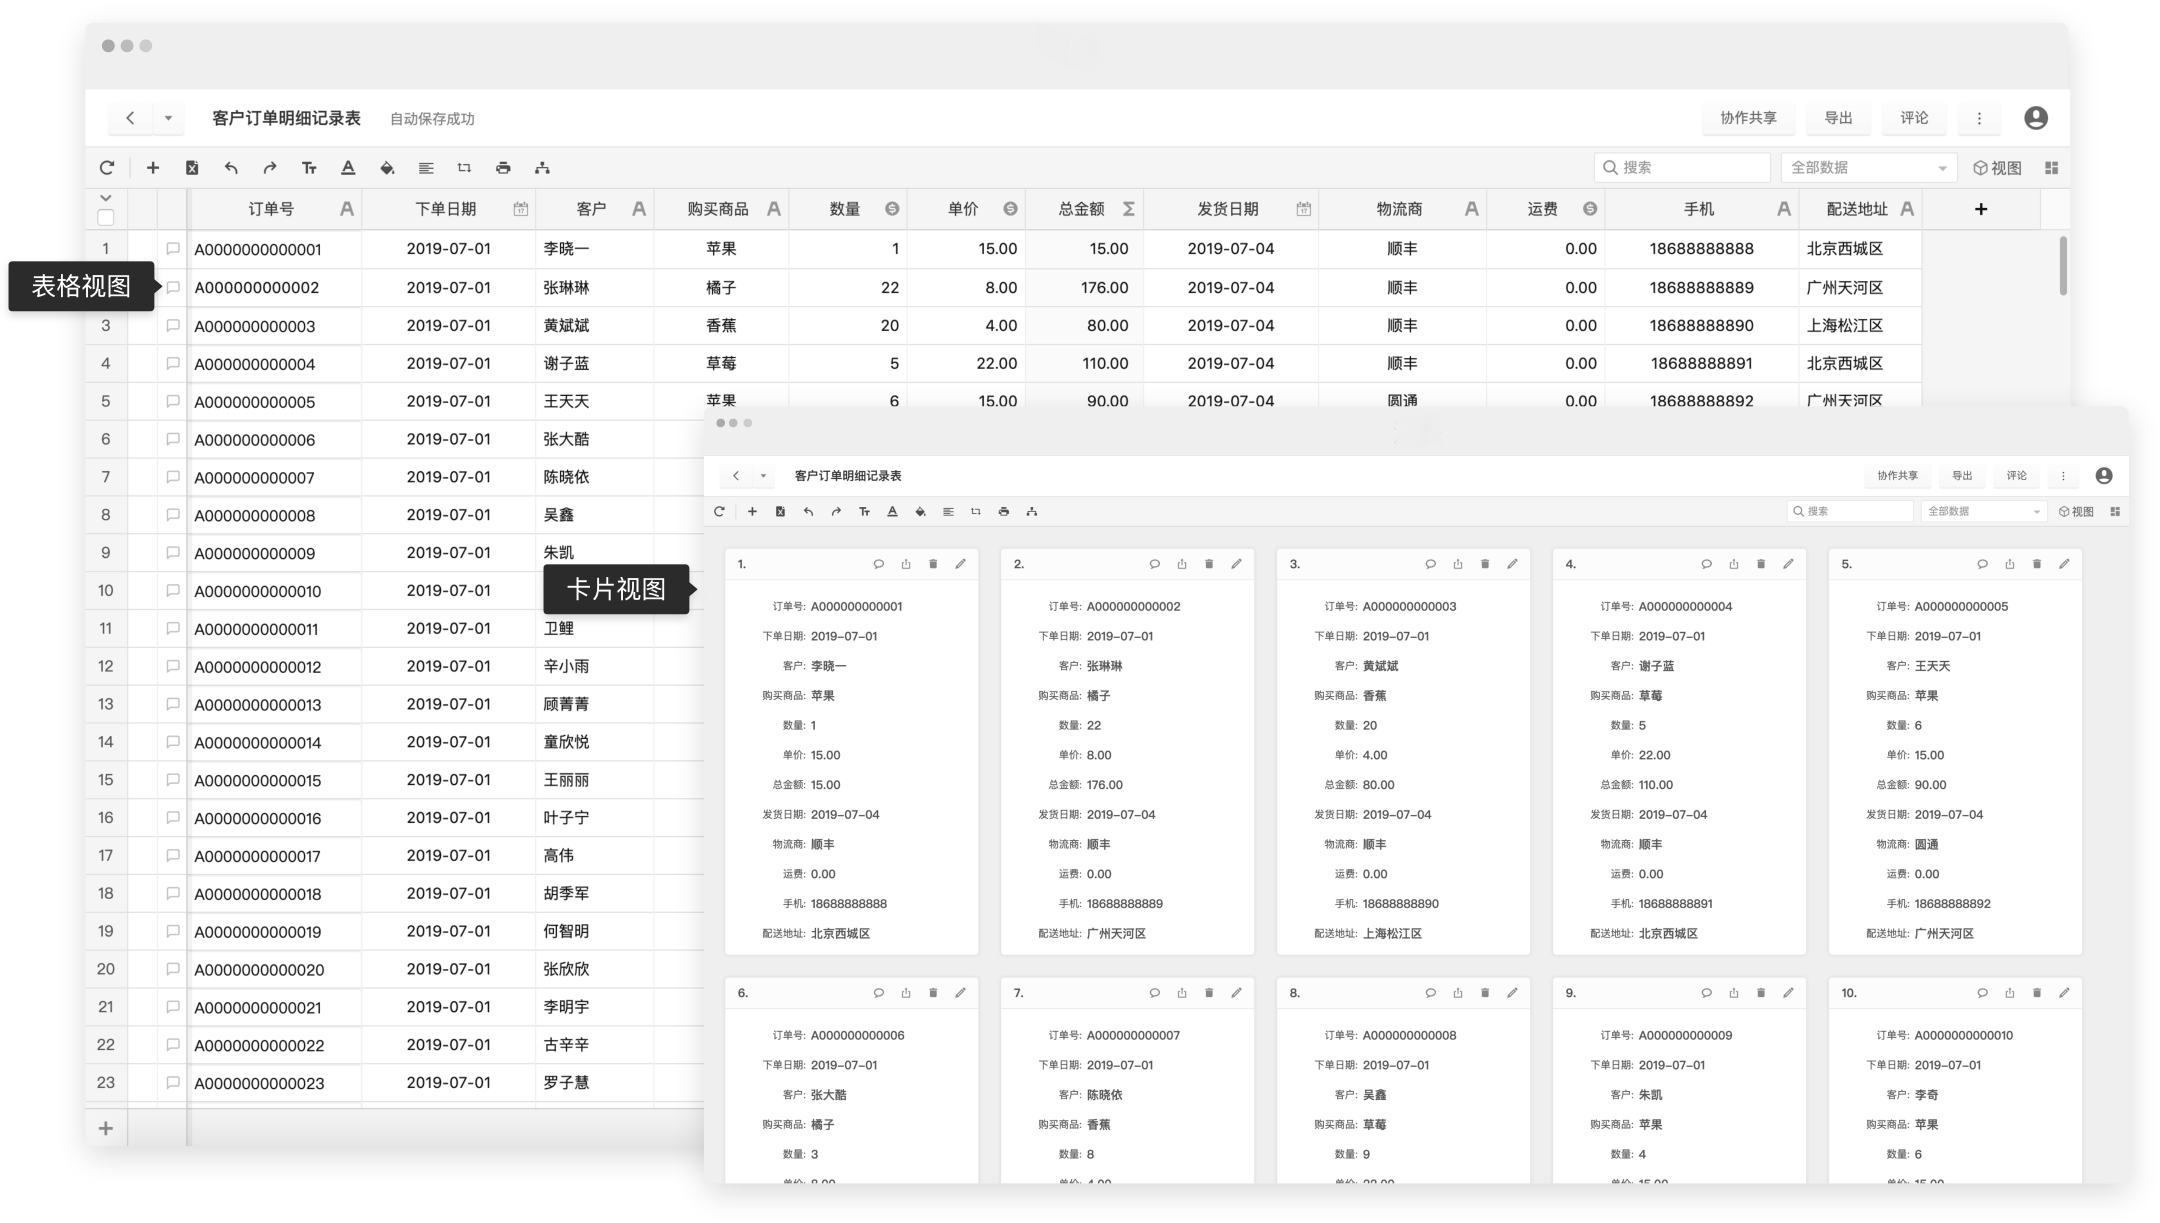The image size is (2160, 1223).
Task: Click comment icon on card 10
Action: click(x=1982, y=993)
